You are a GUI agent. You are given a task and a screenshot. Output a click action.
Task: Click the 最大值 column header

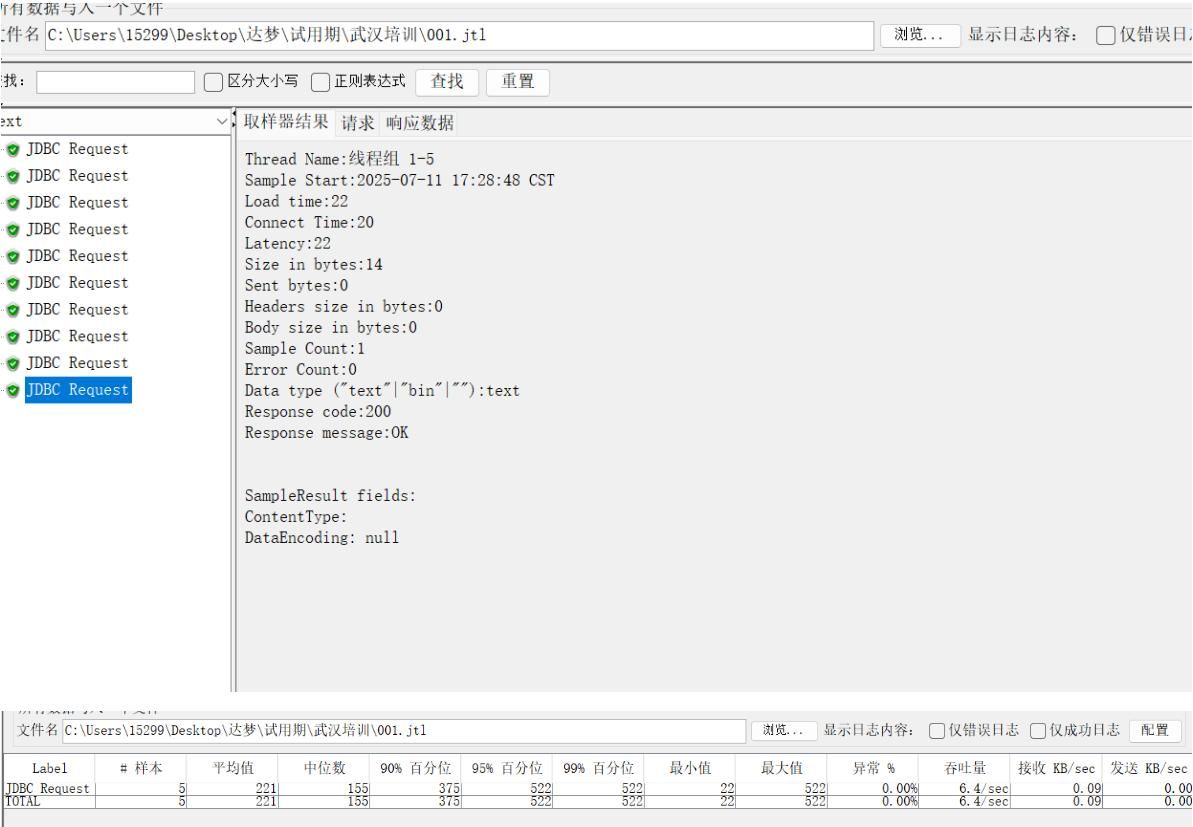pyautogui.click(x=781, y=768)
